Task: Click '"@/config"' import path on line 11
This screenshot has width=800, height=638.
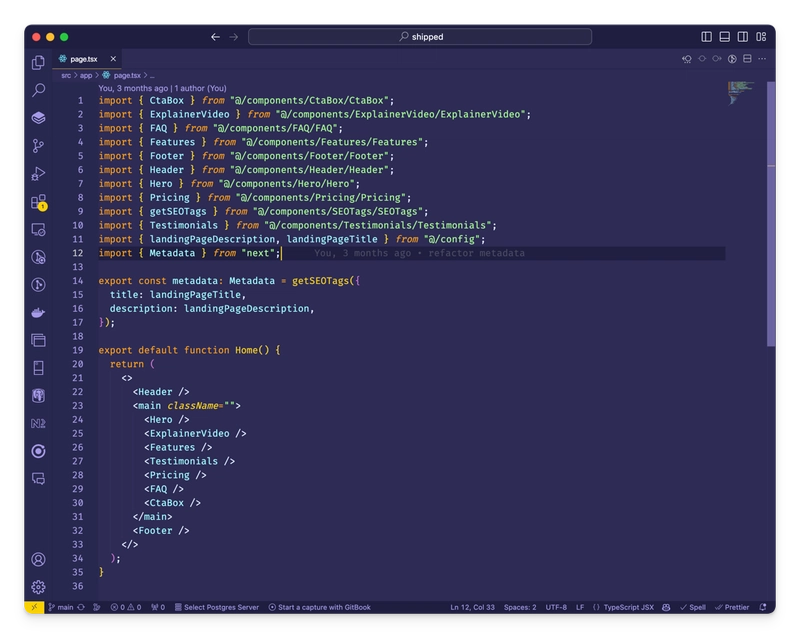Action: 452,239
